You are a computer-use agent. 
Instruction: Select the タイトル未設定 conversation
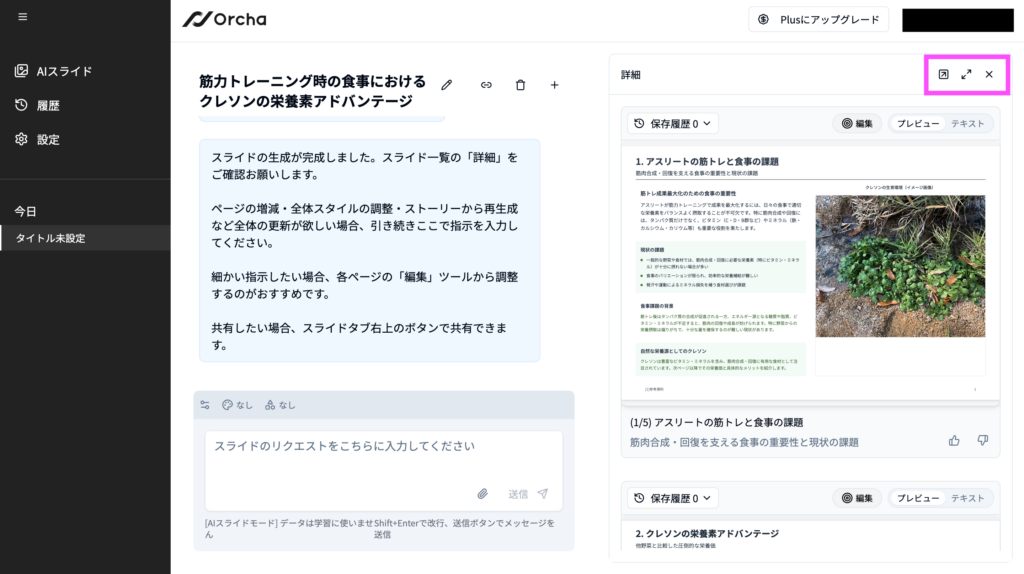[x=85, y=238]
